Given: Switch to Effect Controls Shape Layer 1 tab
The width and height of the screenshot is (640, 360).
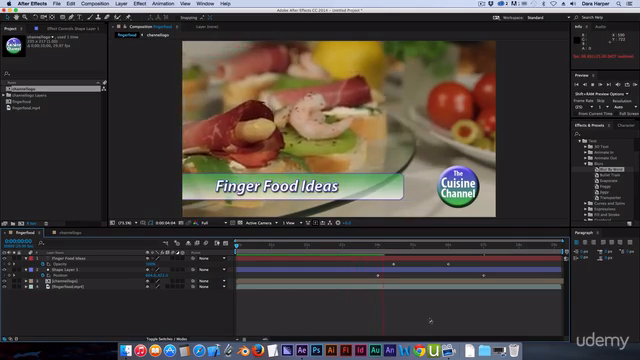Looking at the screenshot, I should [73, 29].
